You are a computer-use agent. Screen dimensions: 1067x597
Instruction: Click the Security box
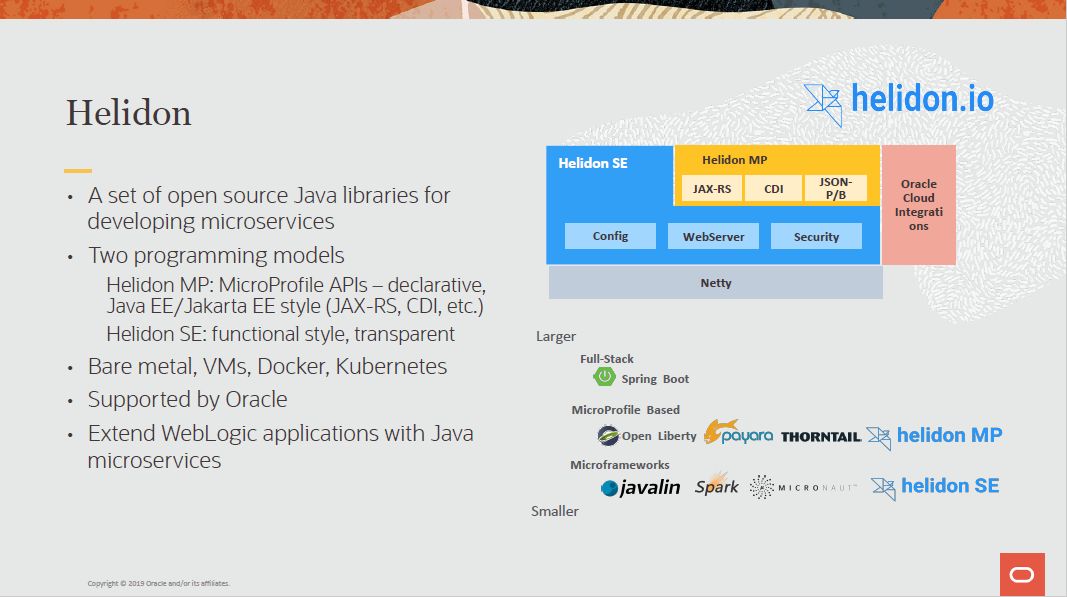tap(816, 236)
